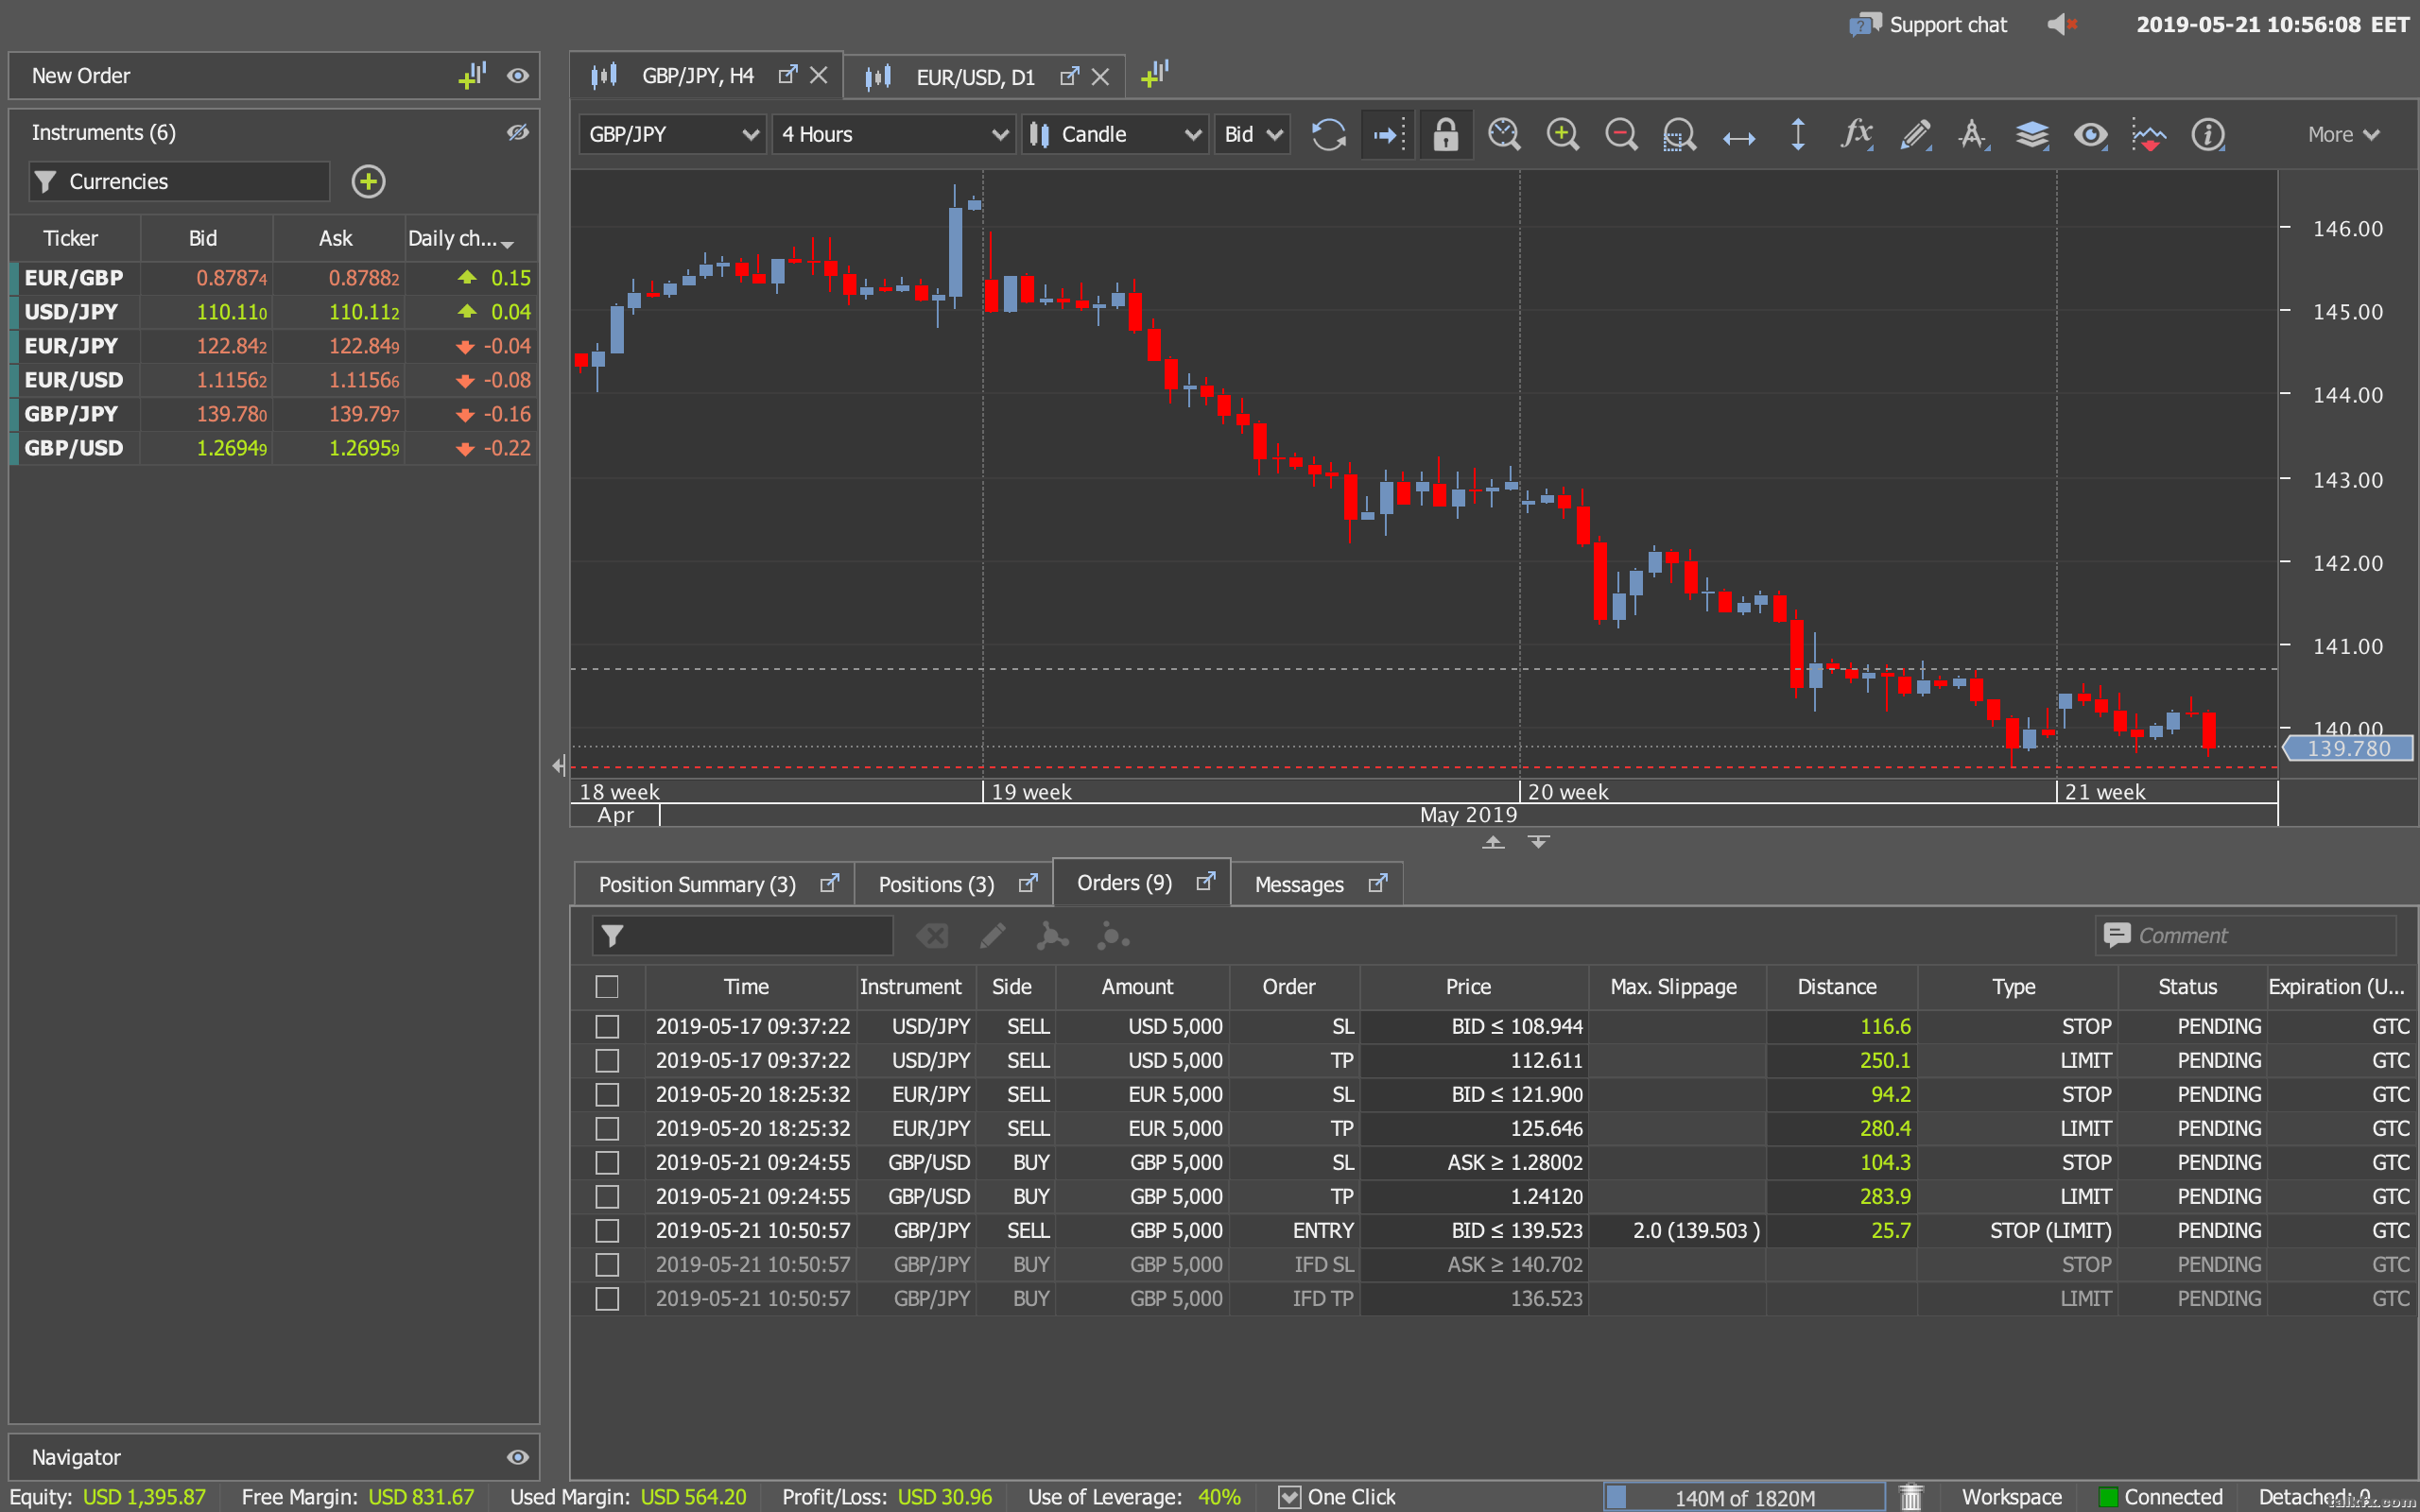Collapse the chart panel upward arrow

1493,842
